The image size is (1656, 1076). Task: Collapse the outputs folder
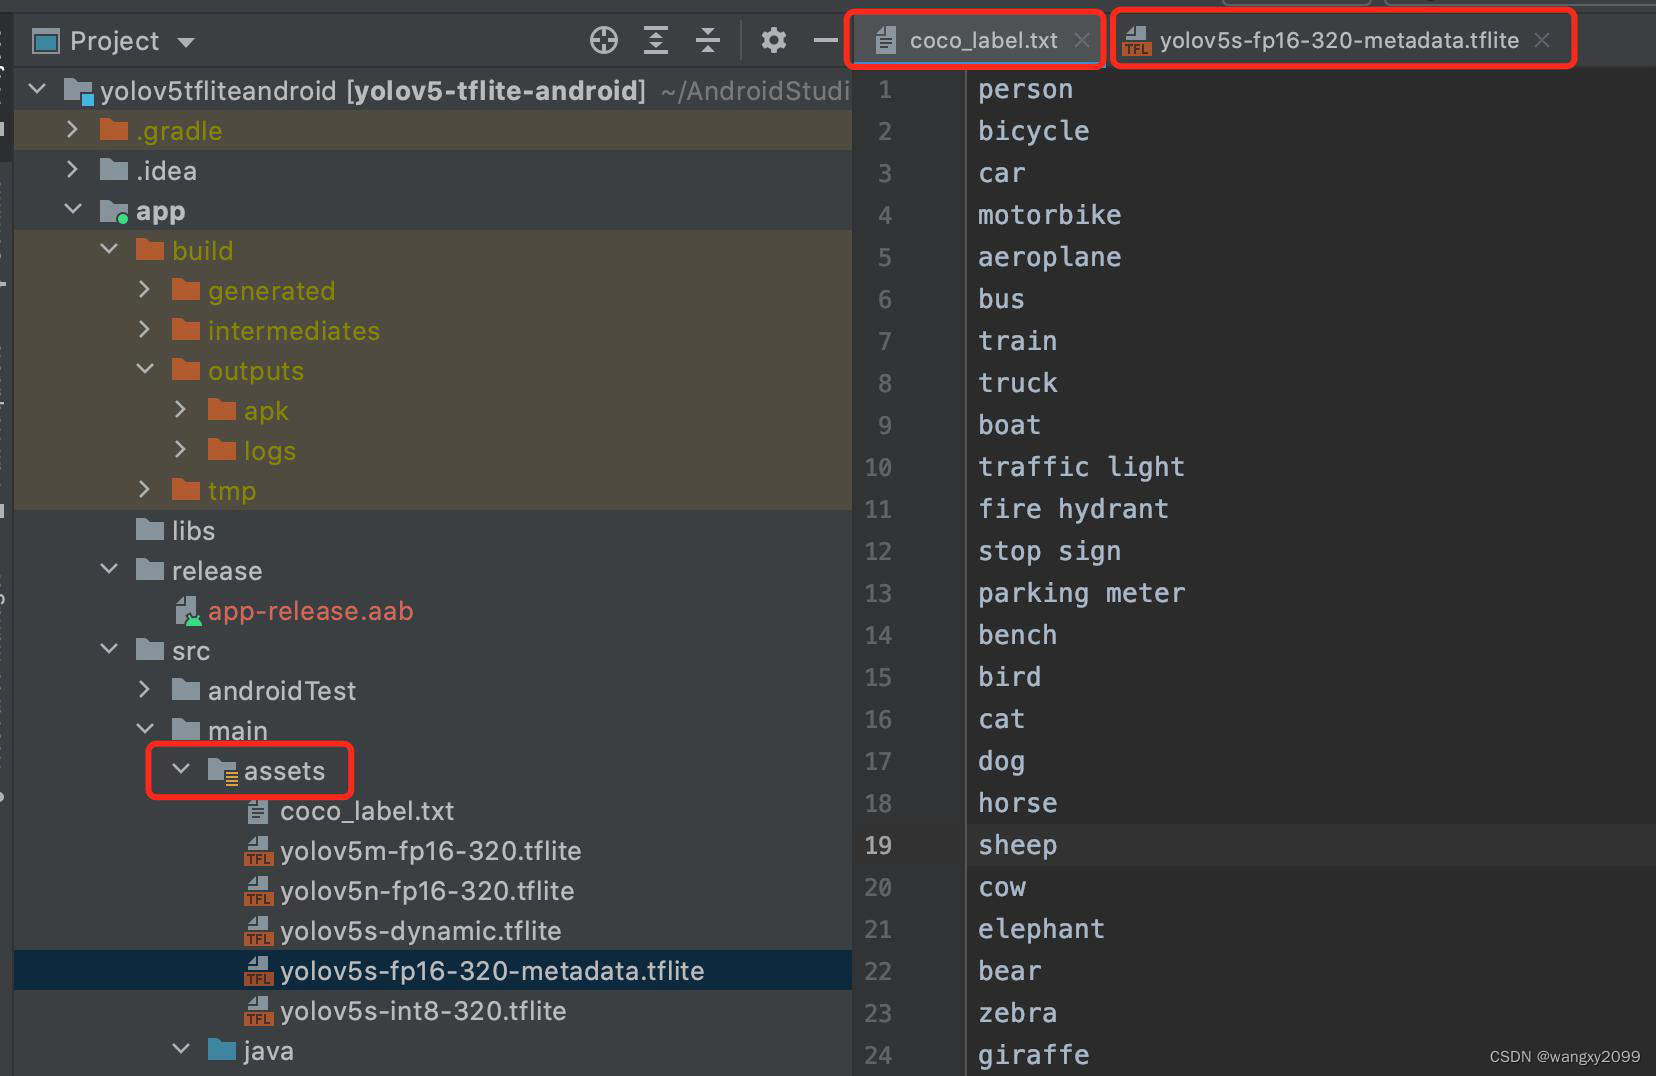[145, 369]
